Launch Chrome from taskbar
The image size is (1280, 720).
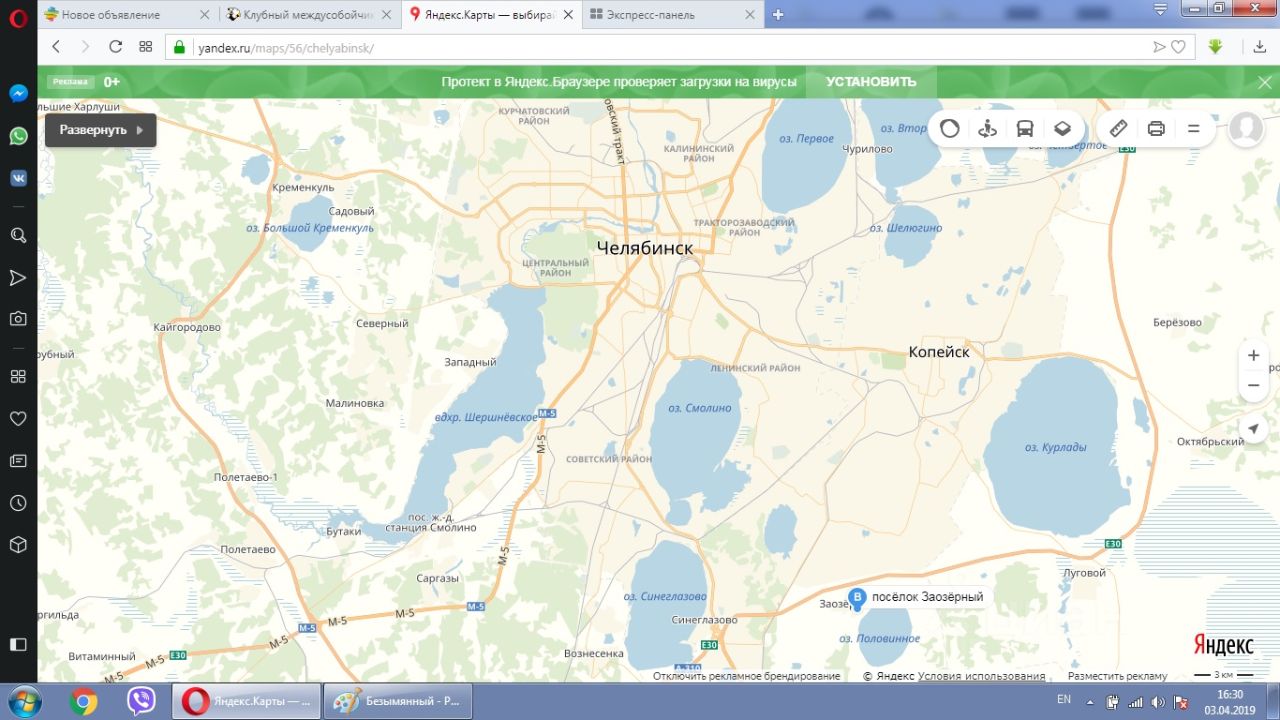coord(84,702)
